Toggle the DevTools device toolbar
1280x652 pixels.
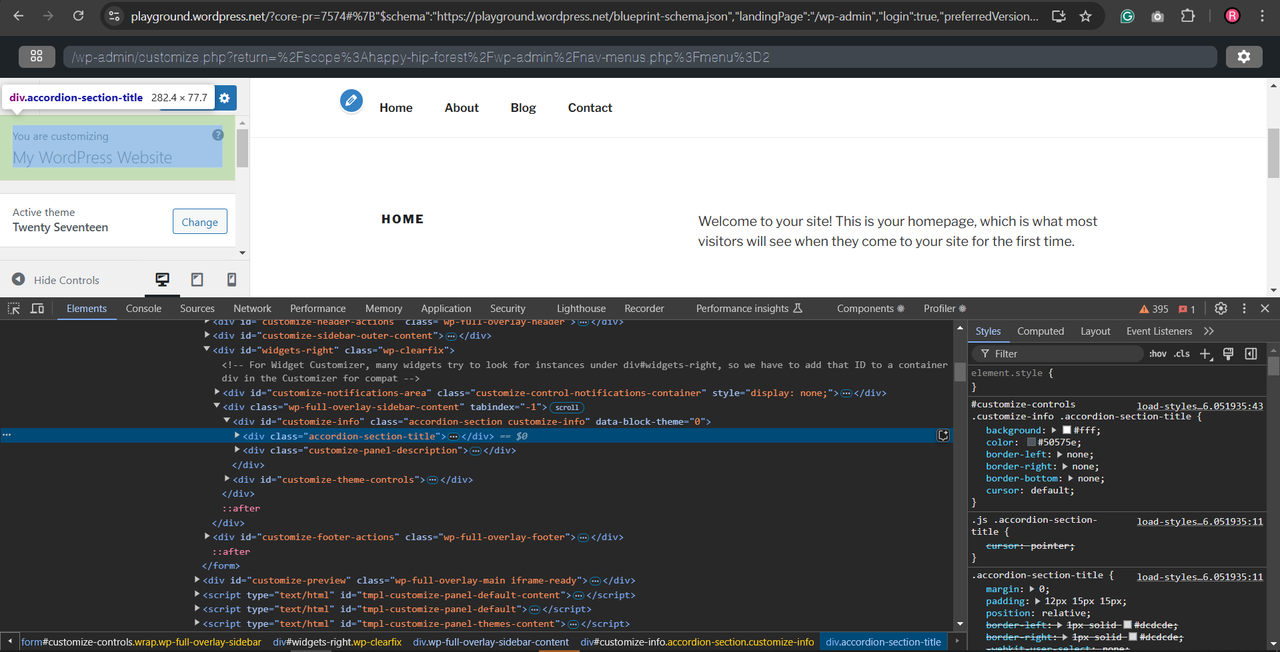click(38, 309)
